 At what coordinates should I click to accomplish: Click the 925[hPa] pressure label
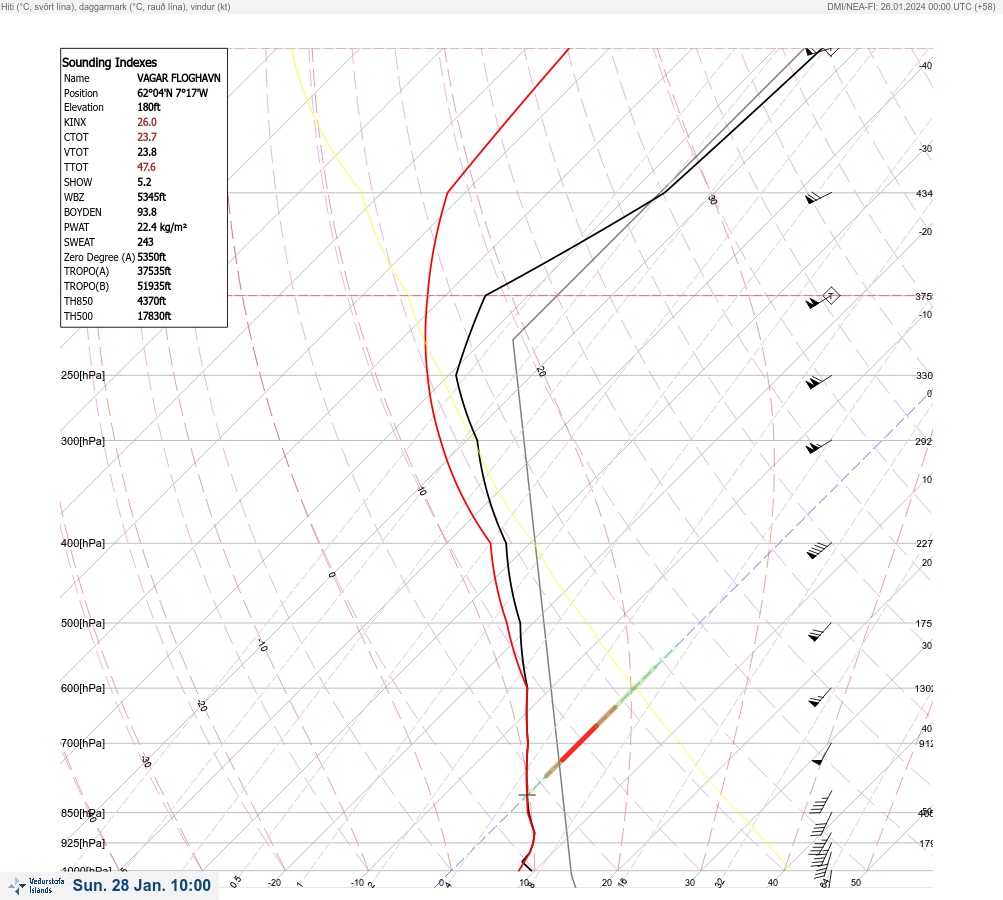pyautogui.click(x=83, y=843)
